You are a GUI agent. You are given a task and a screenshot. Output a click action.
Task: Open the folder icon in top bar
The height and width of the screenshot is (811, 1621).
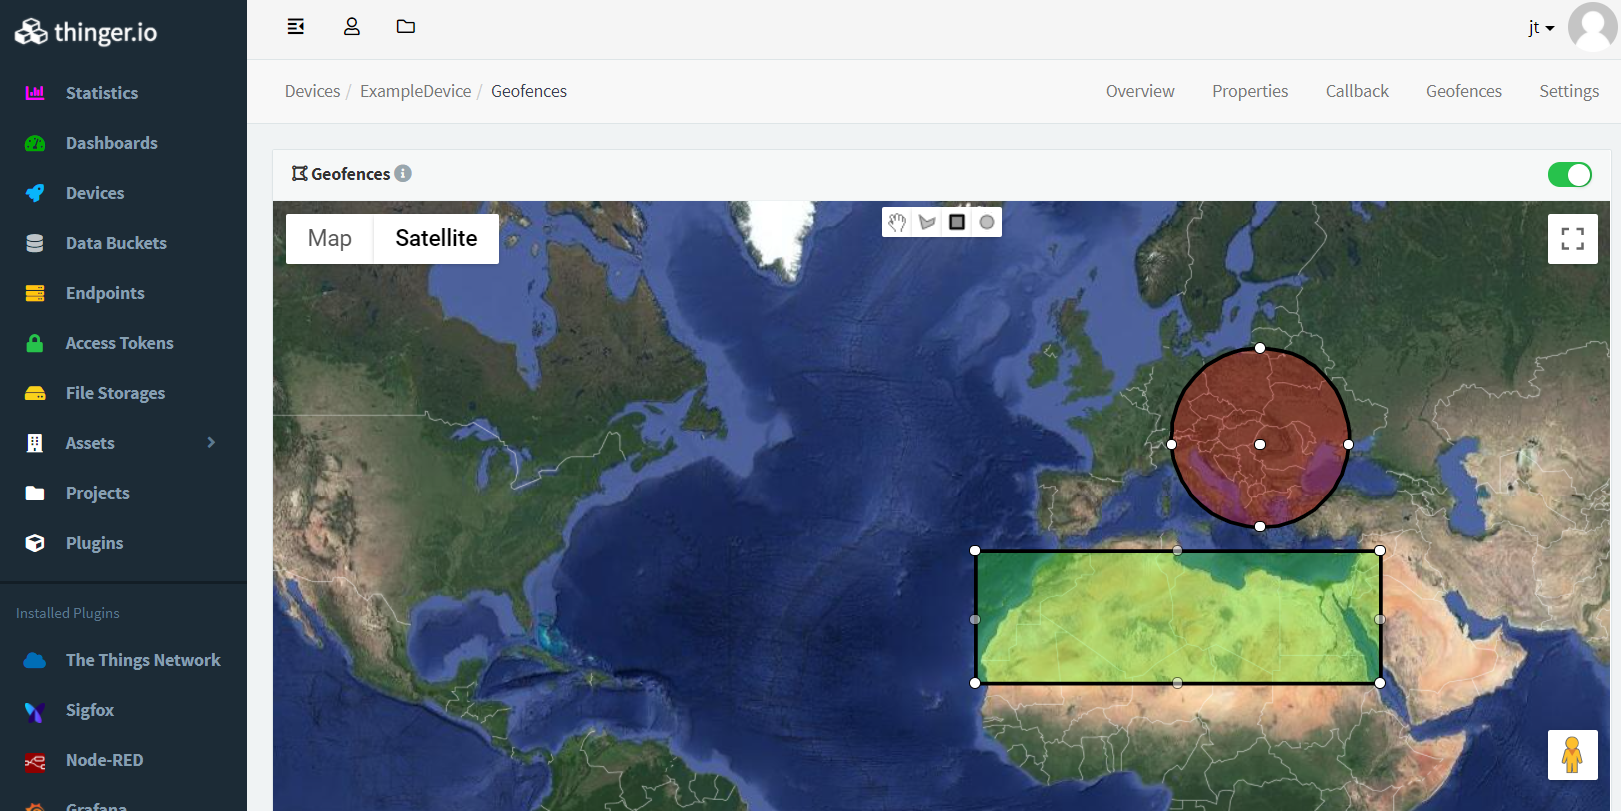click(x=406, y=27)
